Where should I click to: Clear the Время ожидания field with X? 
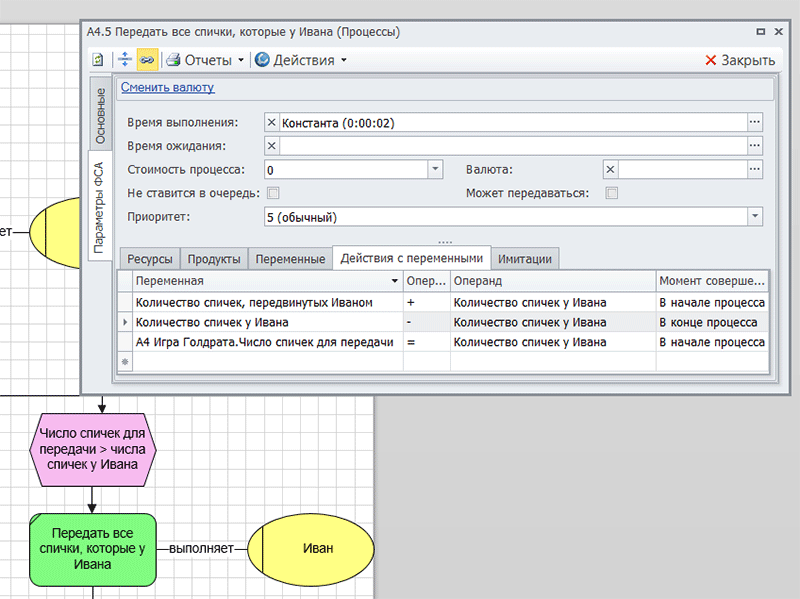coord(272,146)
